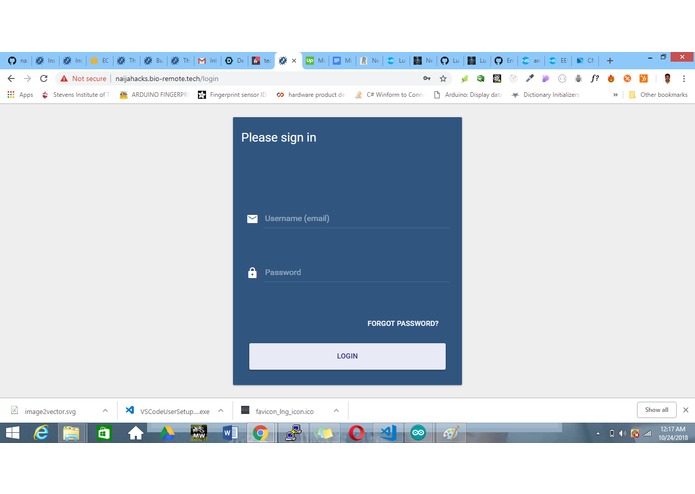Image resolution: width=695 pixels, height=494 pixels.
Task: Show hidden system tray icons
Action: 598,433
